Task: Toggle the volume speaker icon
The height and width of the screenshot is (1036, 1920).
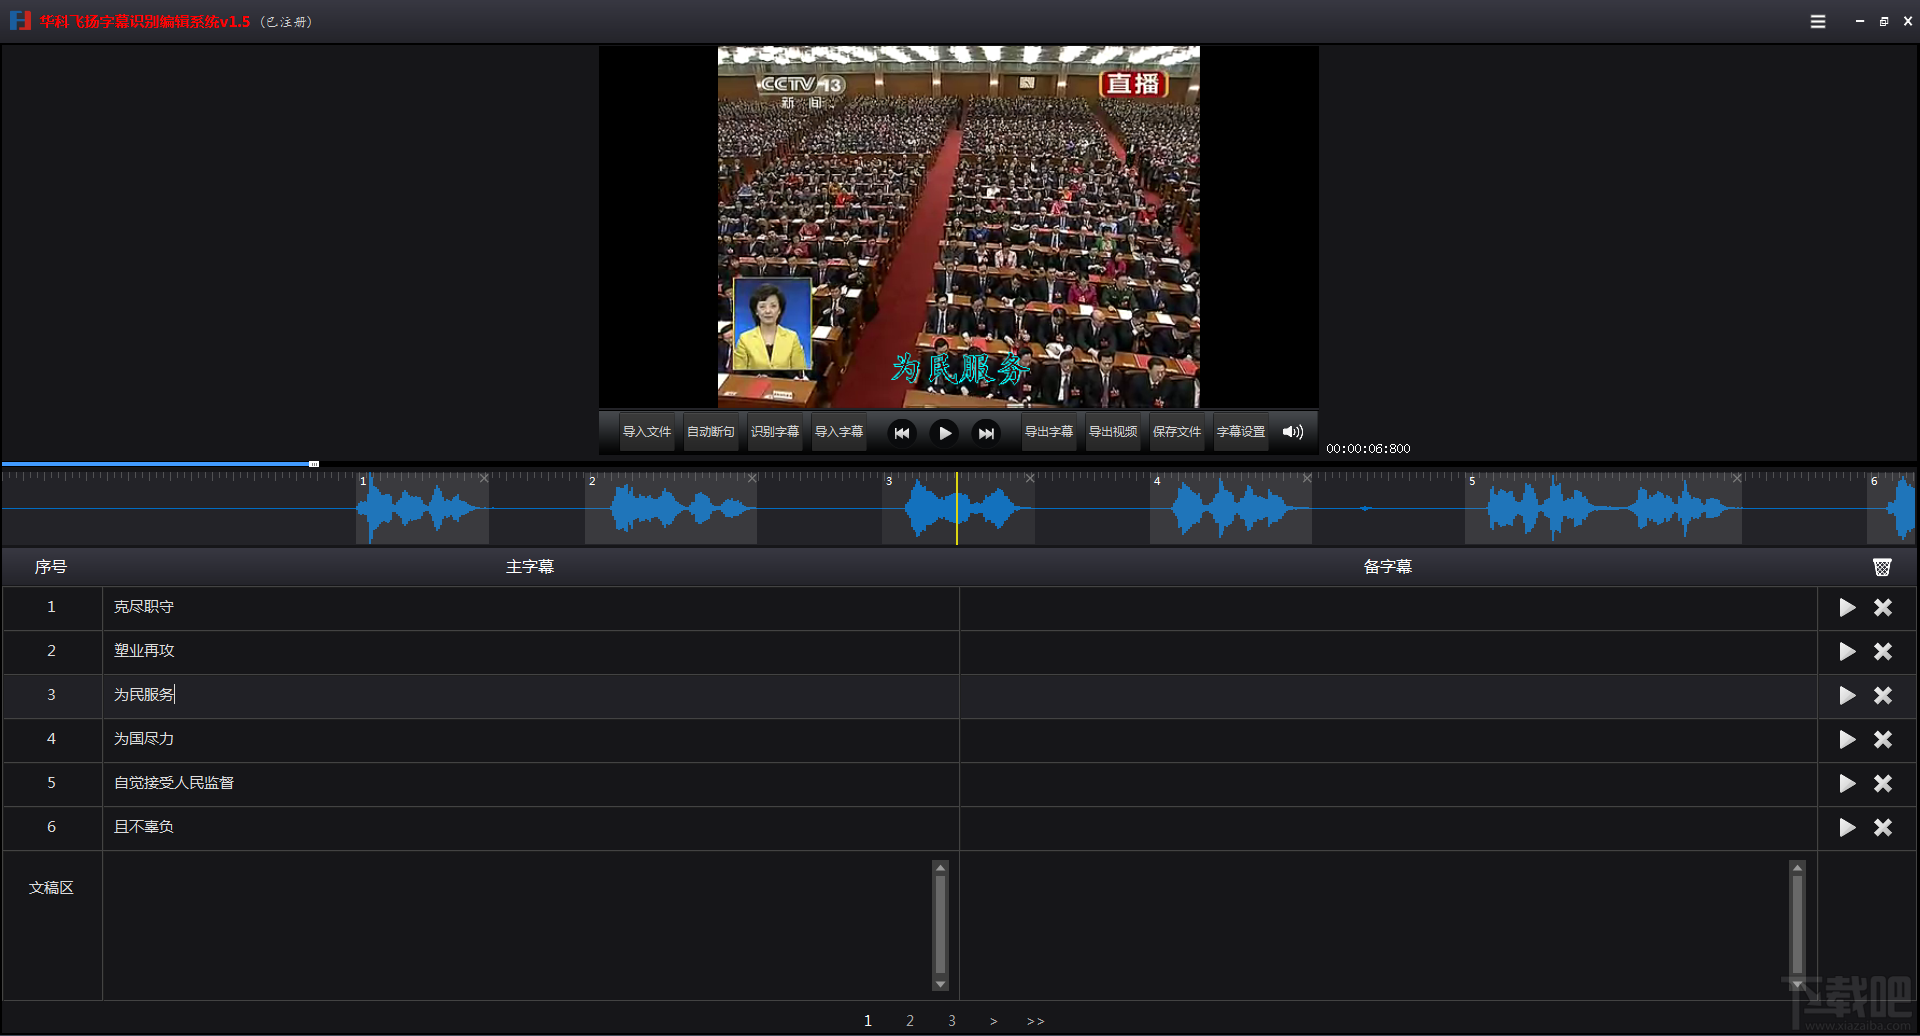Action: tap(1293, 432)
